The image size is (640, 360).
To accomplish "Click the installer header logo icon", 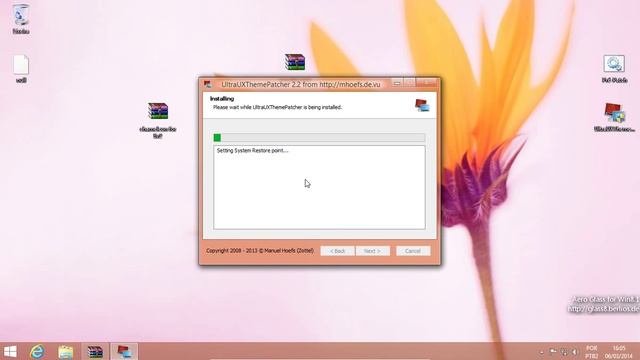I will click(x=422, y=105).
